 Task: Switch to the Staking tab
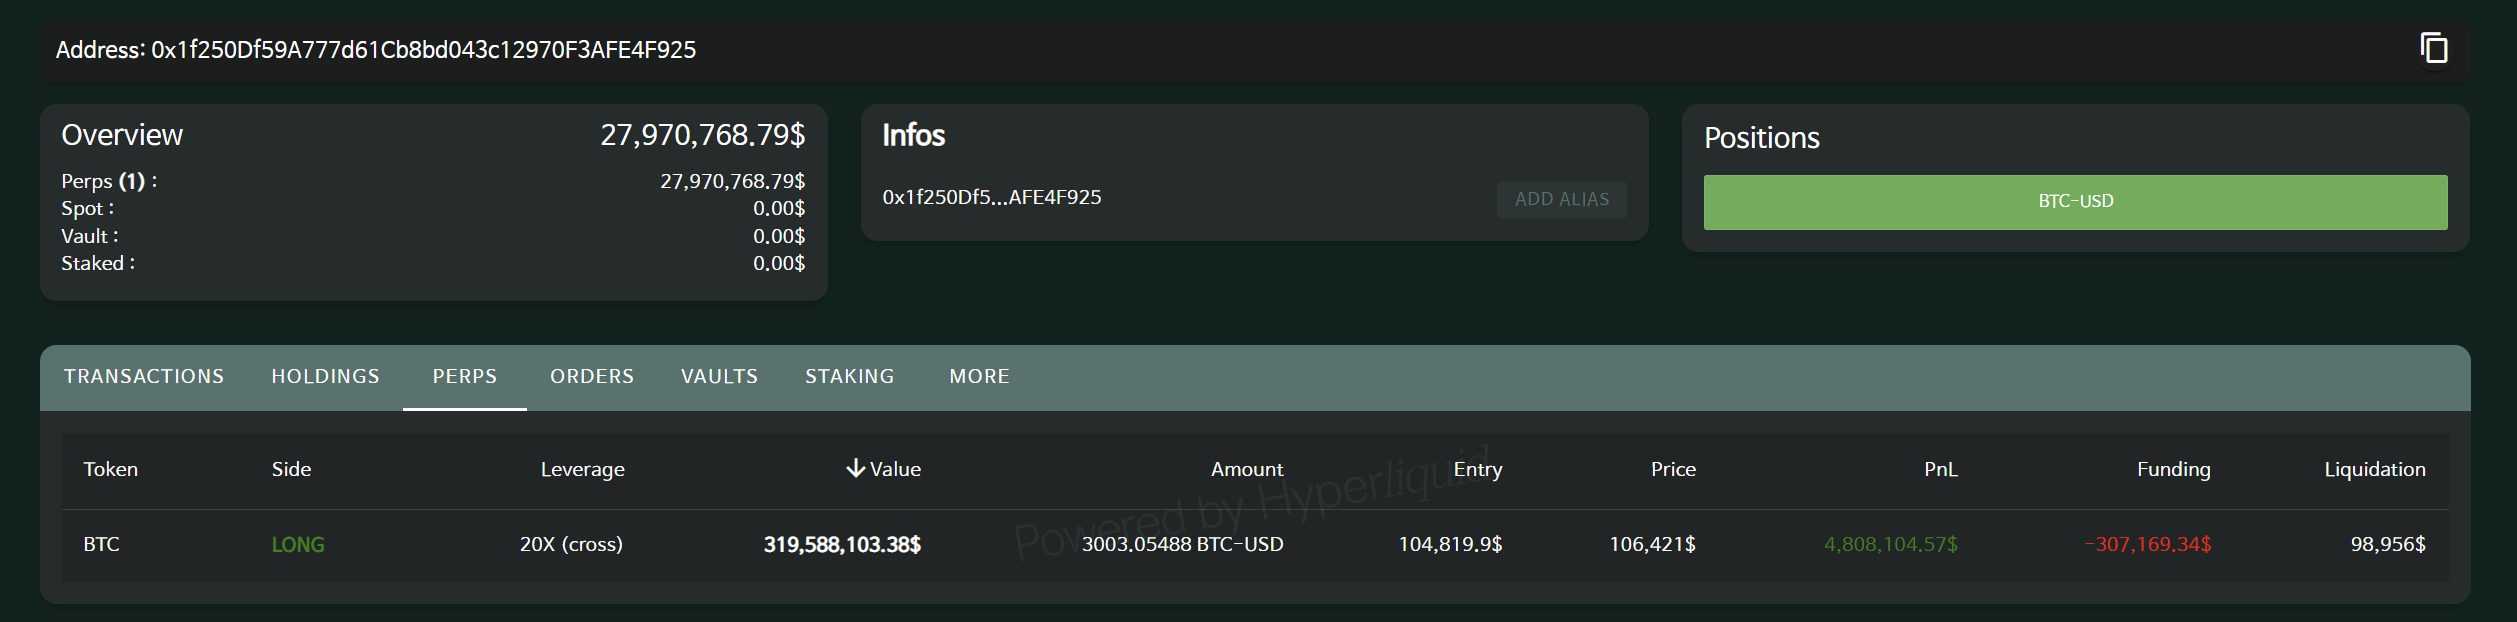click(849, 377)
